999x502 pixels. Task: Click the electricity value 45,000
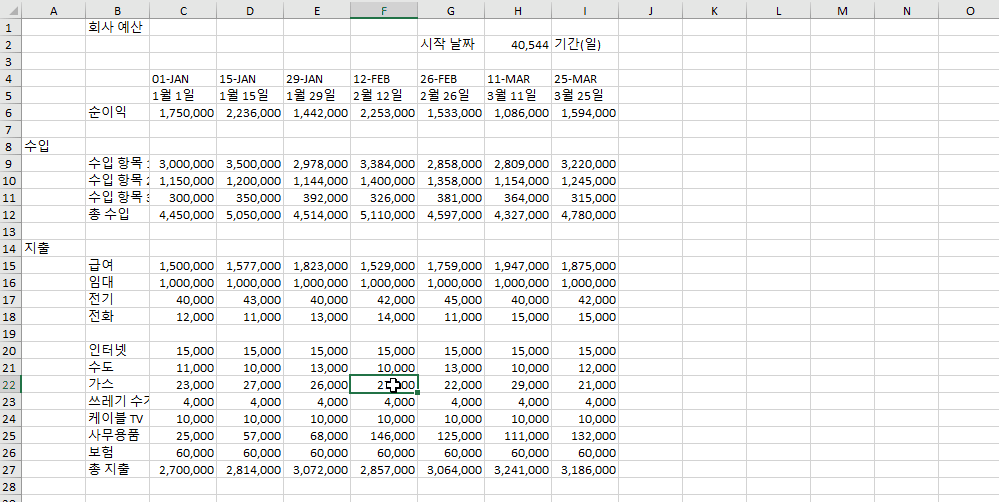point(451,299)
